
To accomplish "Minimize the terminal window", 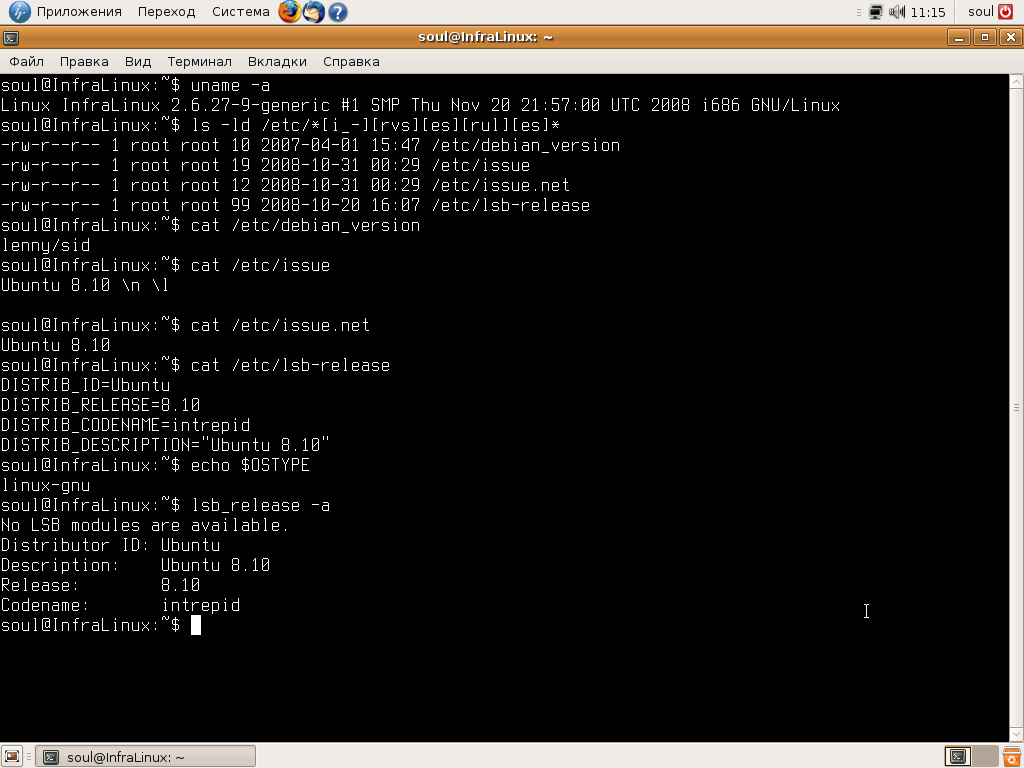I will point(959,37).
